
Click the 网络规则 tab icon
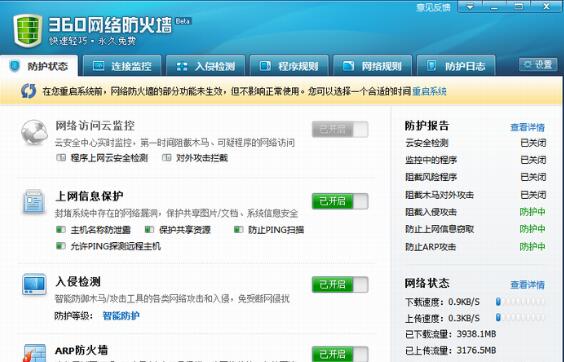tap(348, 66)
